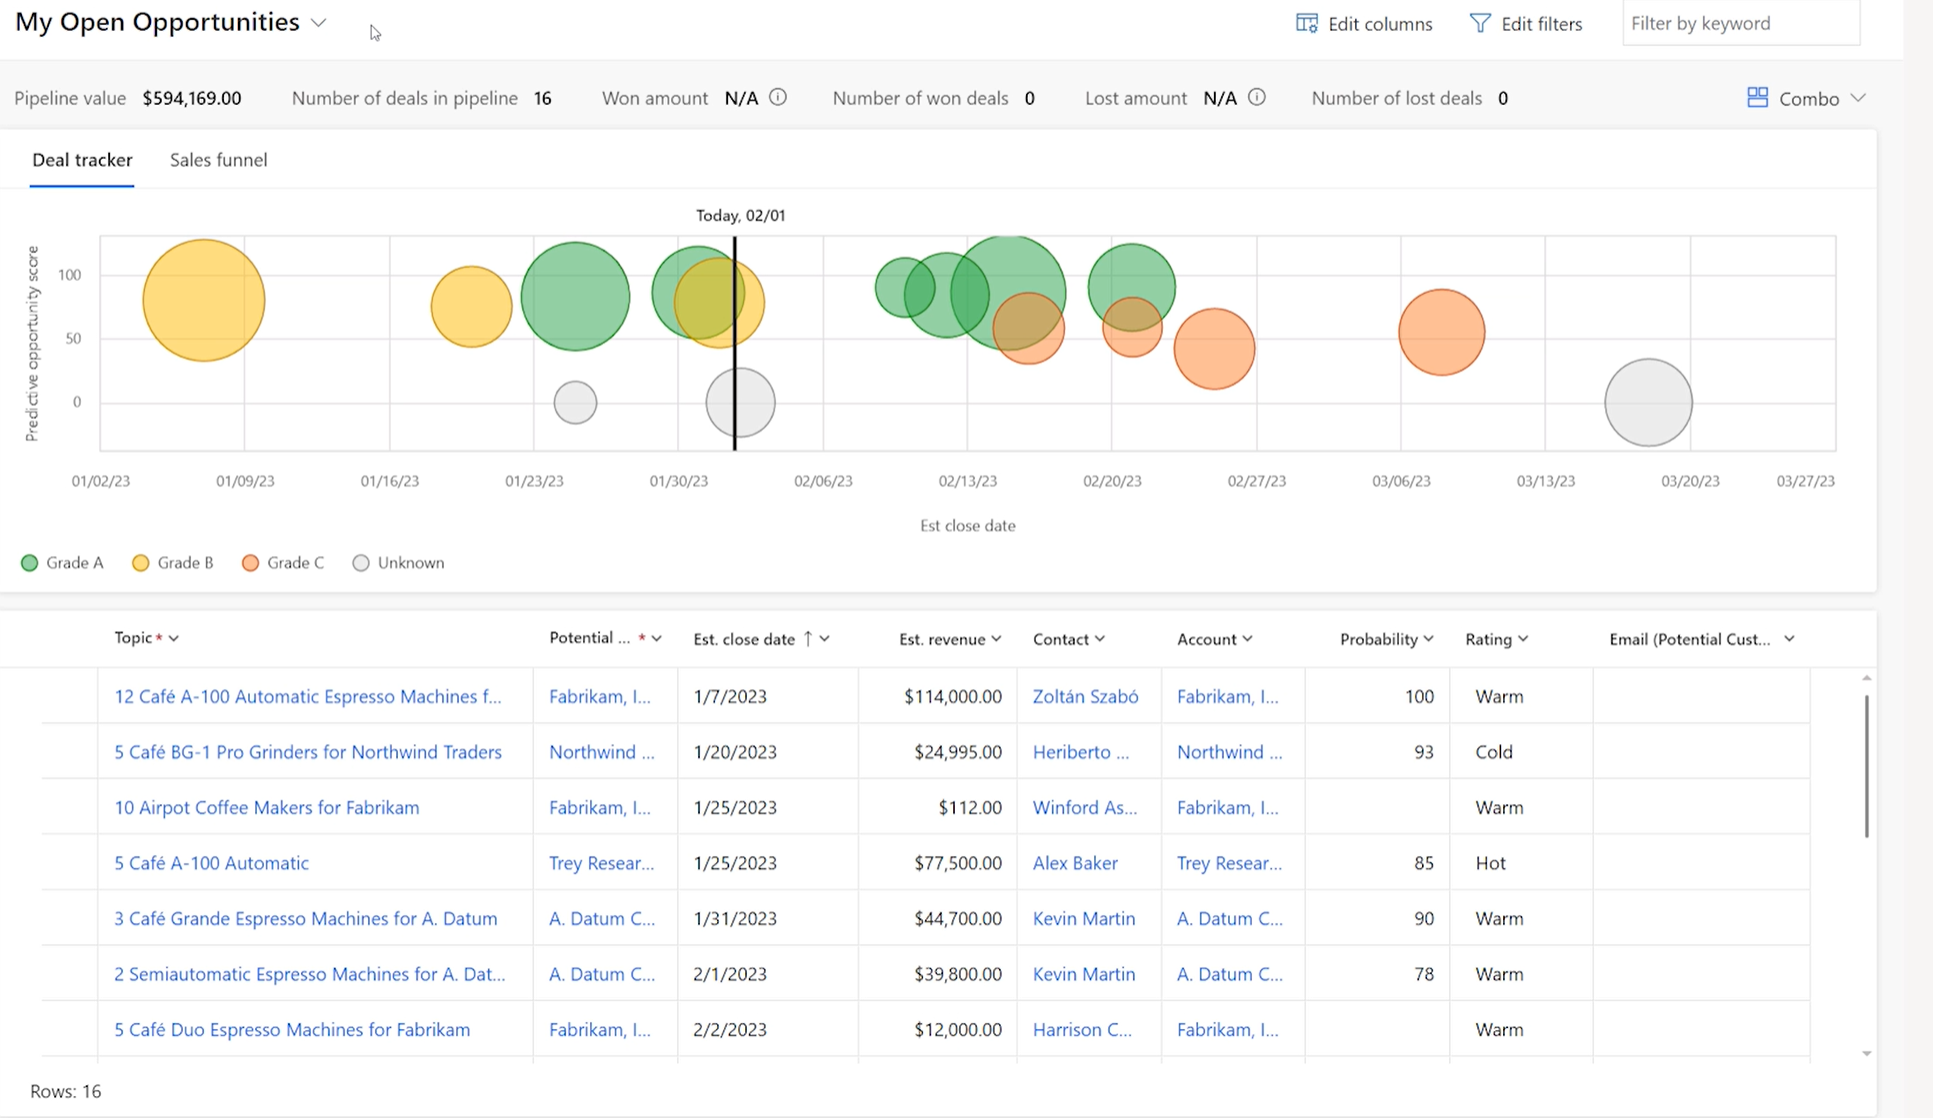
Task: Open 3 Café Grande Espresso Machines opportunity
Action: pyautogui.click(x=305, y=918)
